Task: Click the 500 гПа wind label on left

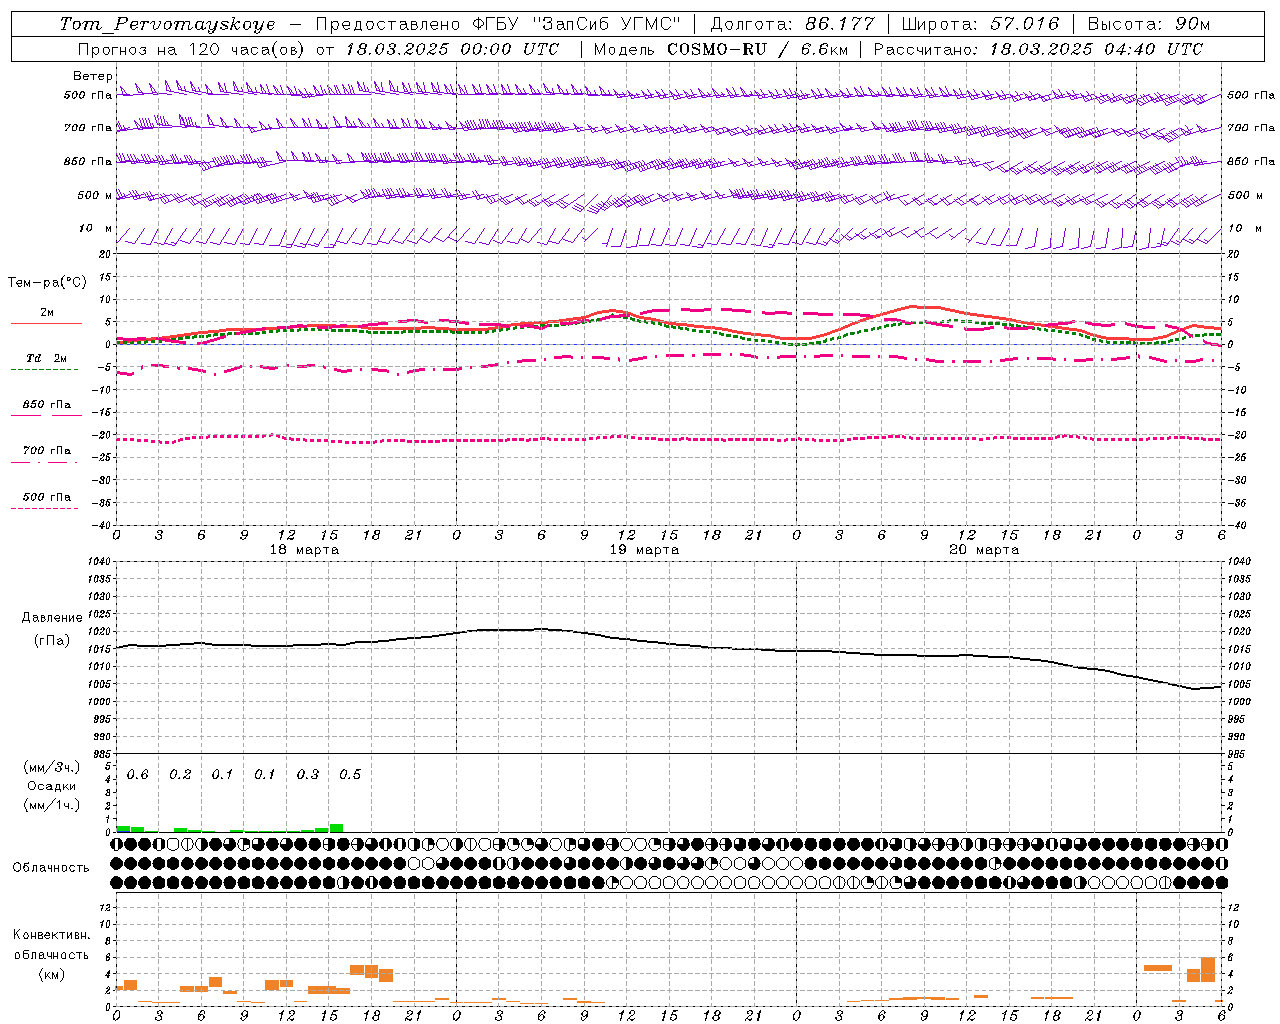Action: (x=88, y=96)
